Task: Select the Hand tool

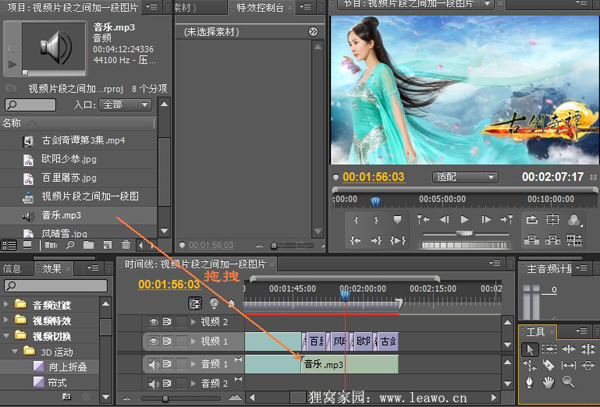Action: click(x=549, y=382)
